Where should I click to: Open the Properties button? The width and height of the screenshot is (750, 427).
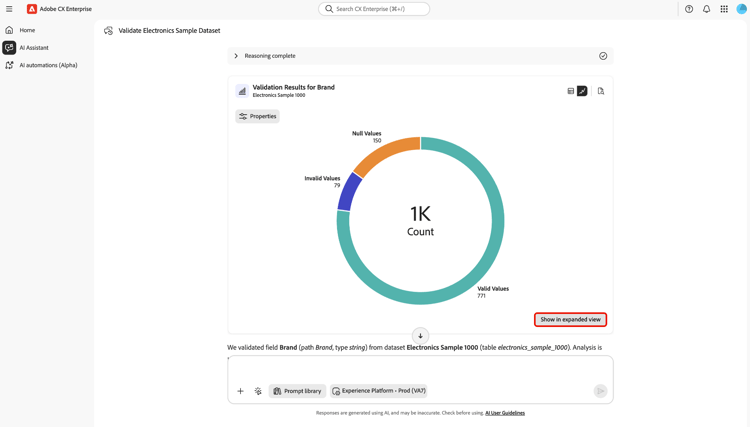tap(257, 116)
